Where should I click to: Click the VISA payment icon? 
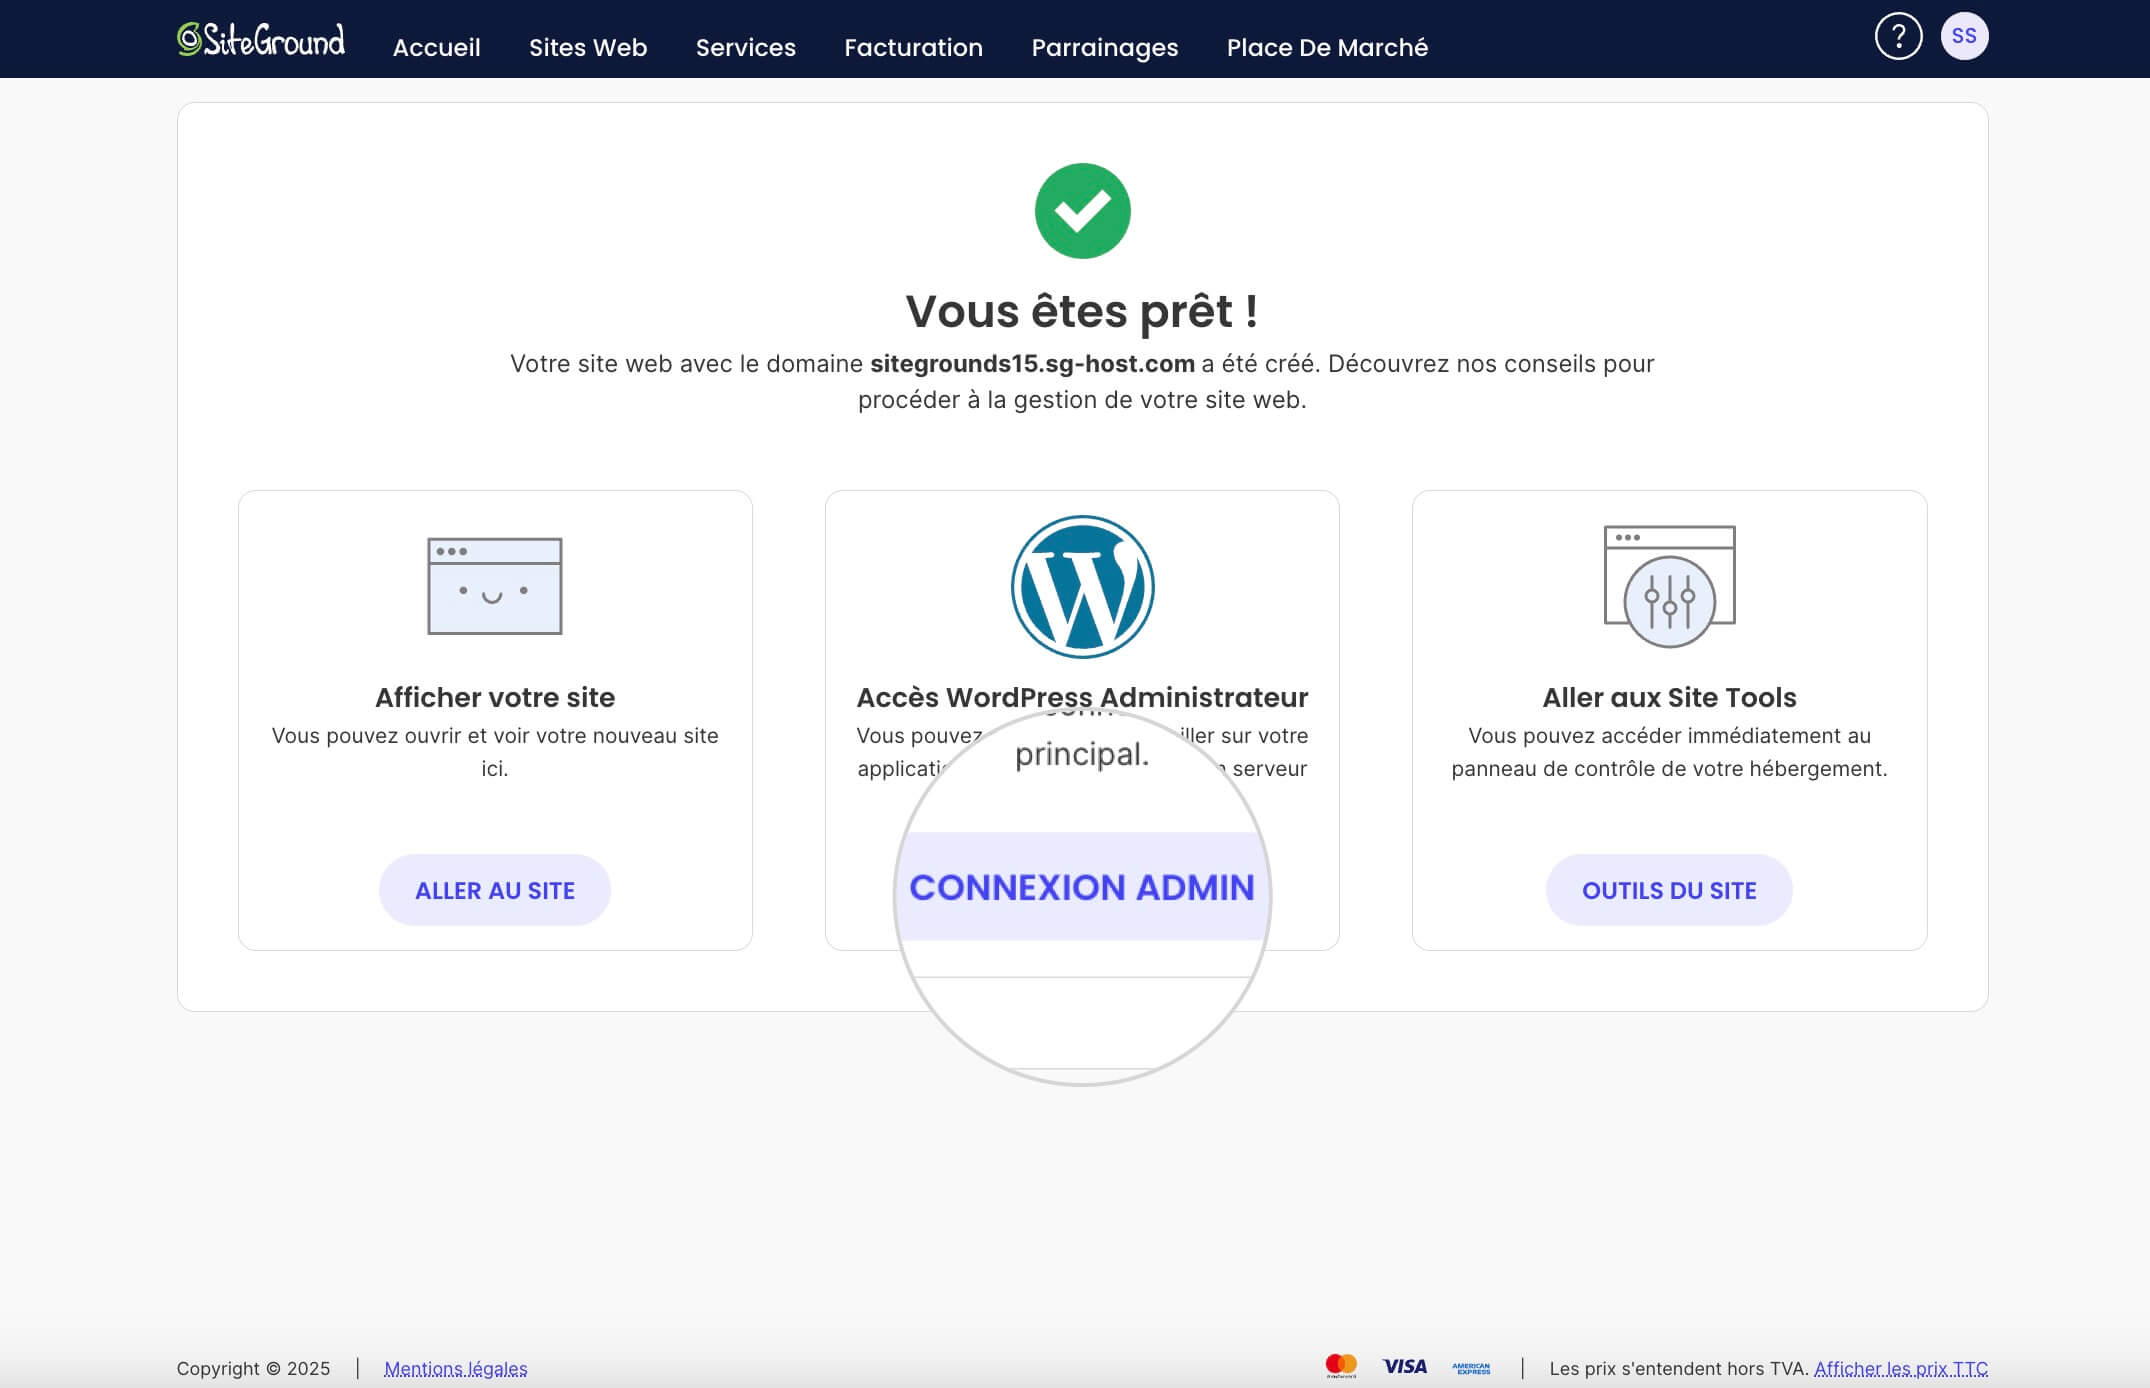pyautogui.click(x=1405, y=1366)
